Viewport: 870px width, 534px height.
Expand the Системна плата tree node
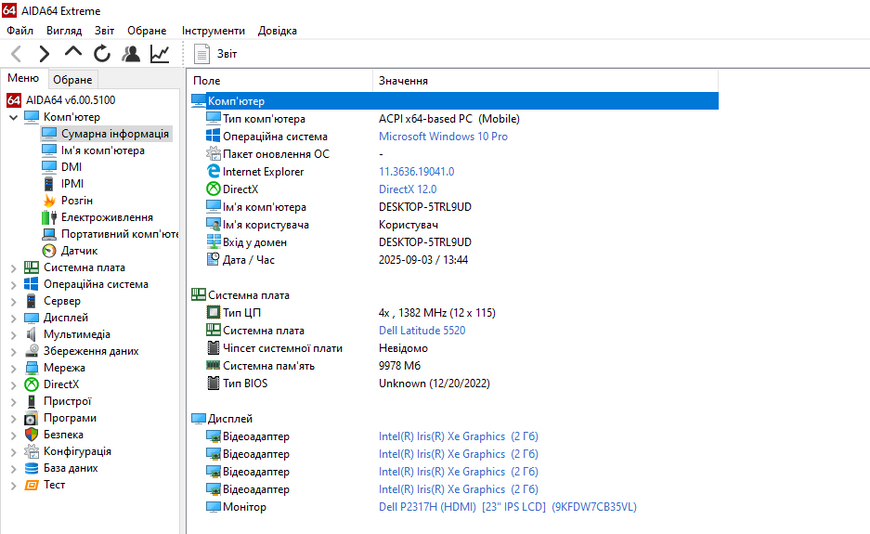pos(13,268)
